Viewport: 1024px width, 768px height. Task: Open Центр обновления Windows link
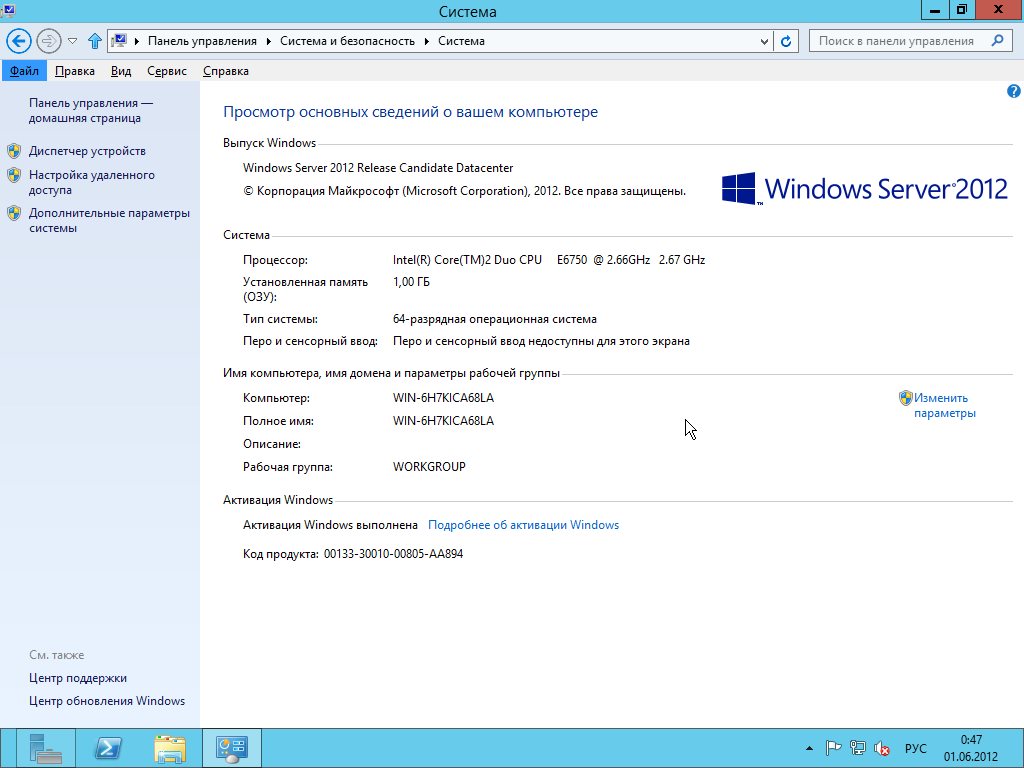point(106,701)
